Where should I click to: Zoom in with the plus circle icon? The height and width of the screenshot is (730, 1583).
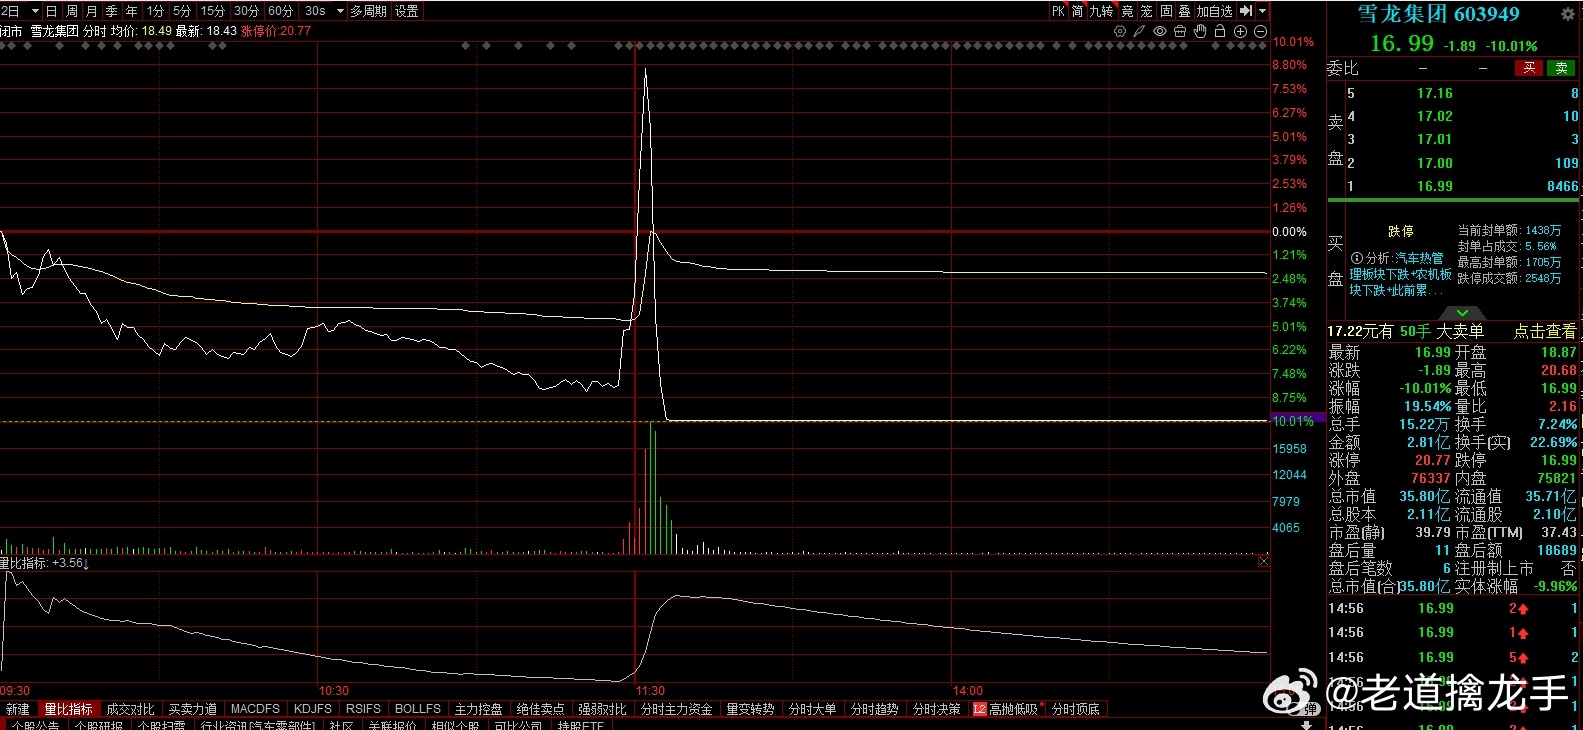coord(1240,31)
